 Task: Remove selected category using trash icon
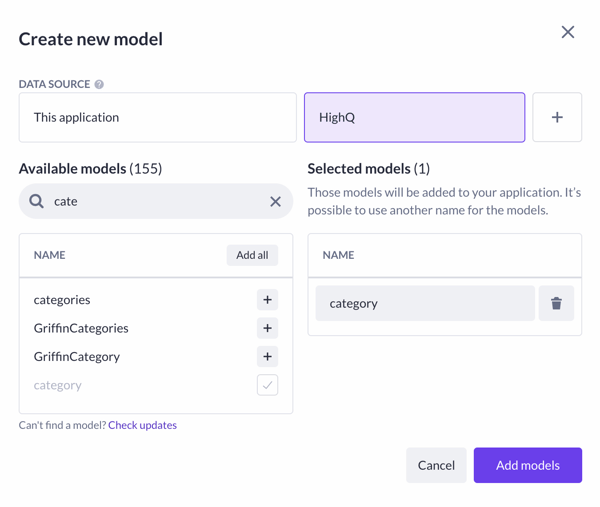pyautogui.click(x=556, y=303)
